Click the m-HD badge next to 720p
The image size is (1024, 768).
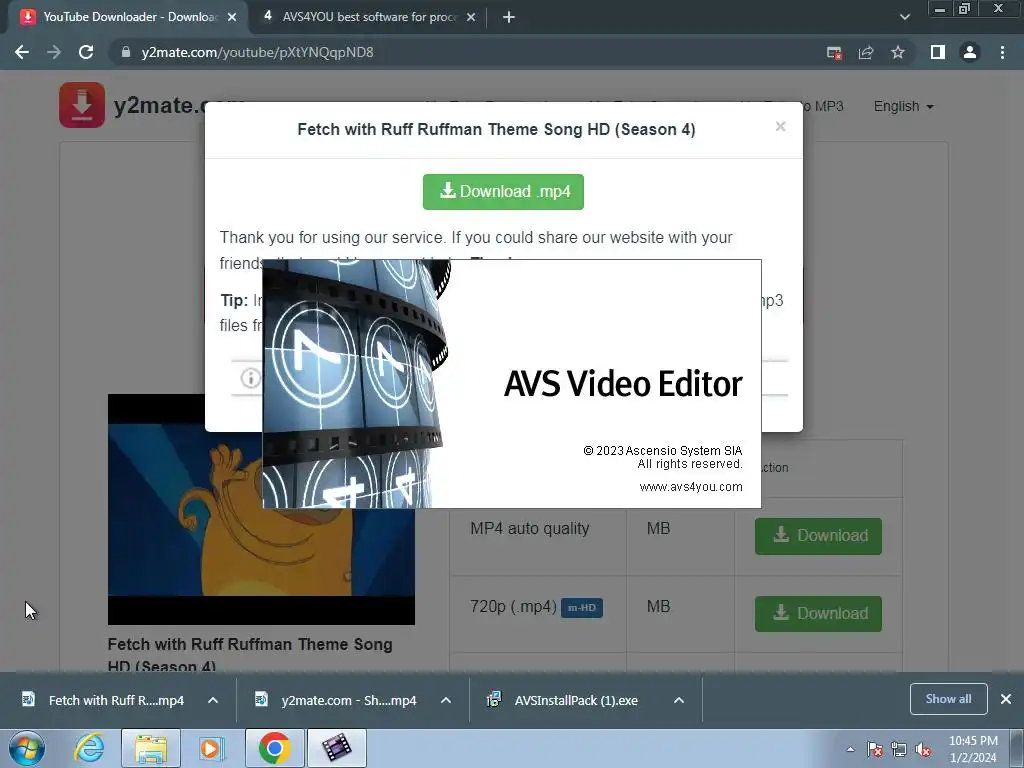coord(582,608)
